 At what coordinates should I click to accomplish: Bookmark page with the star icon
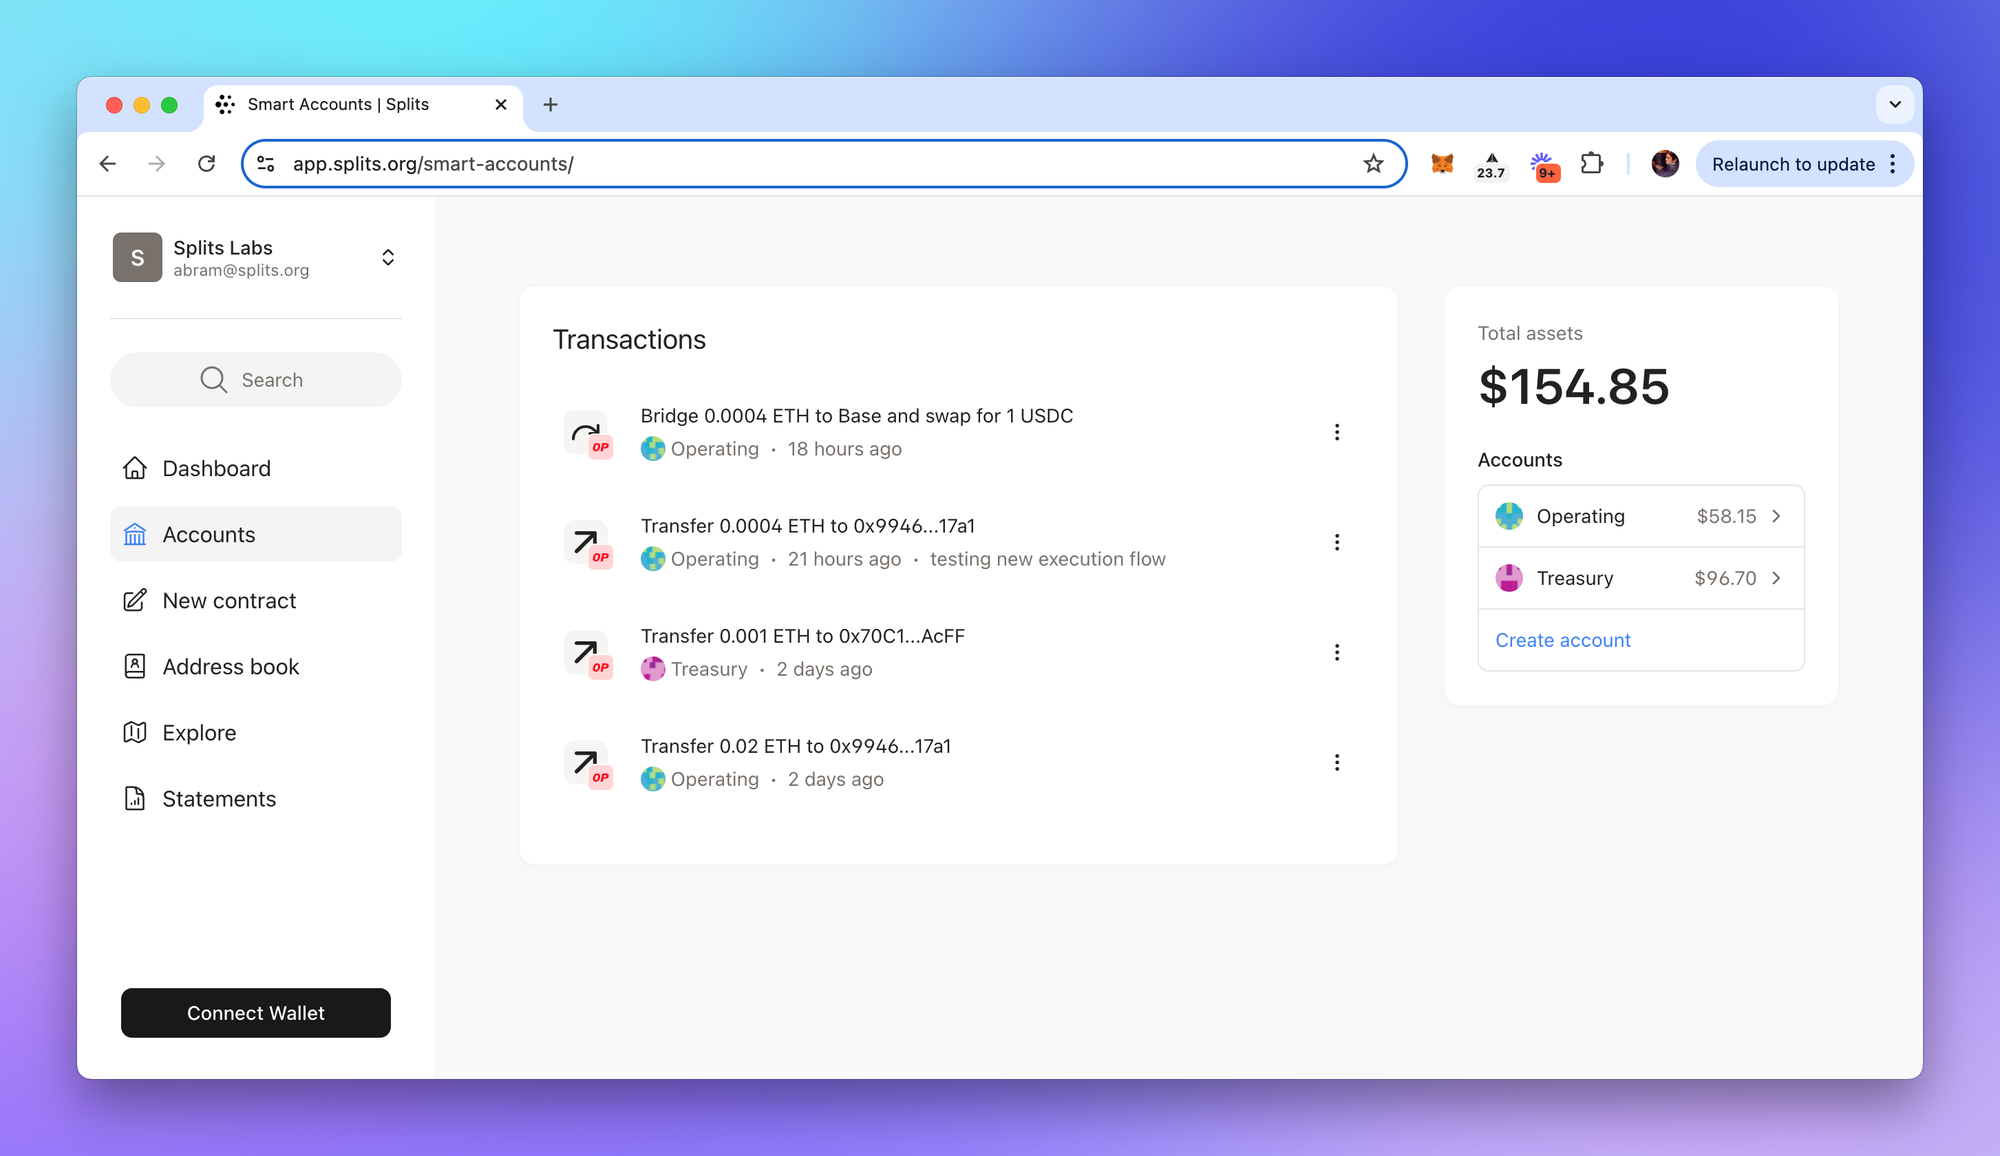(1373, 164)
